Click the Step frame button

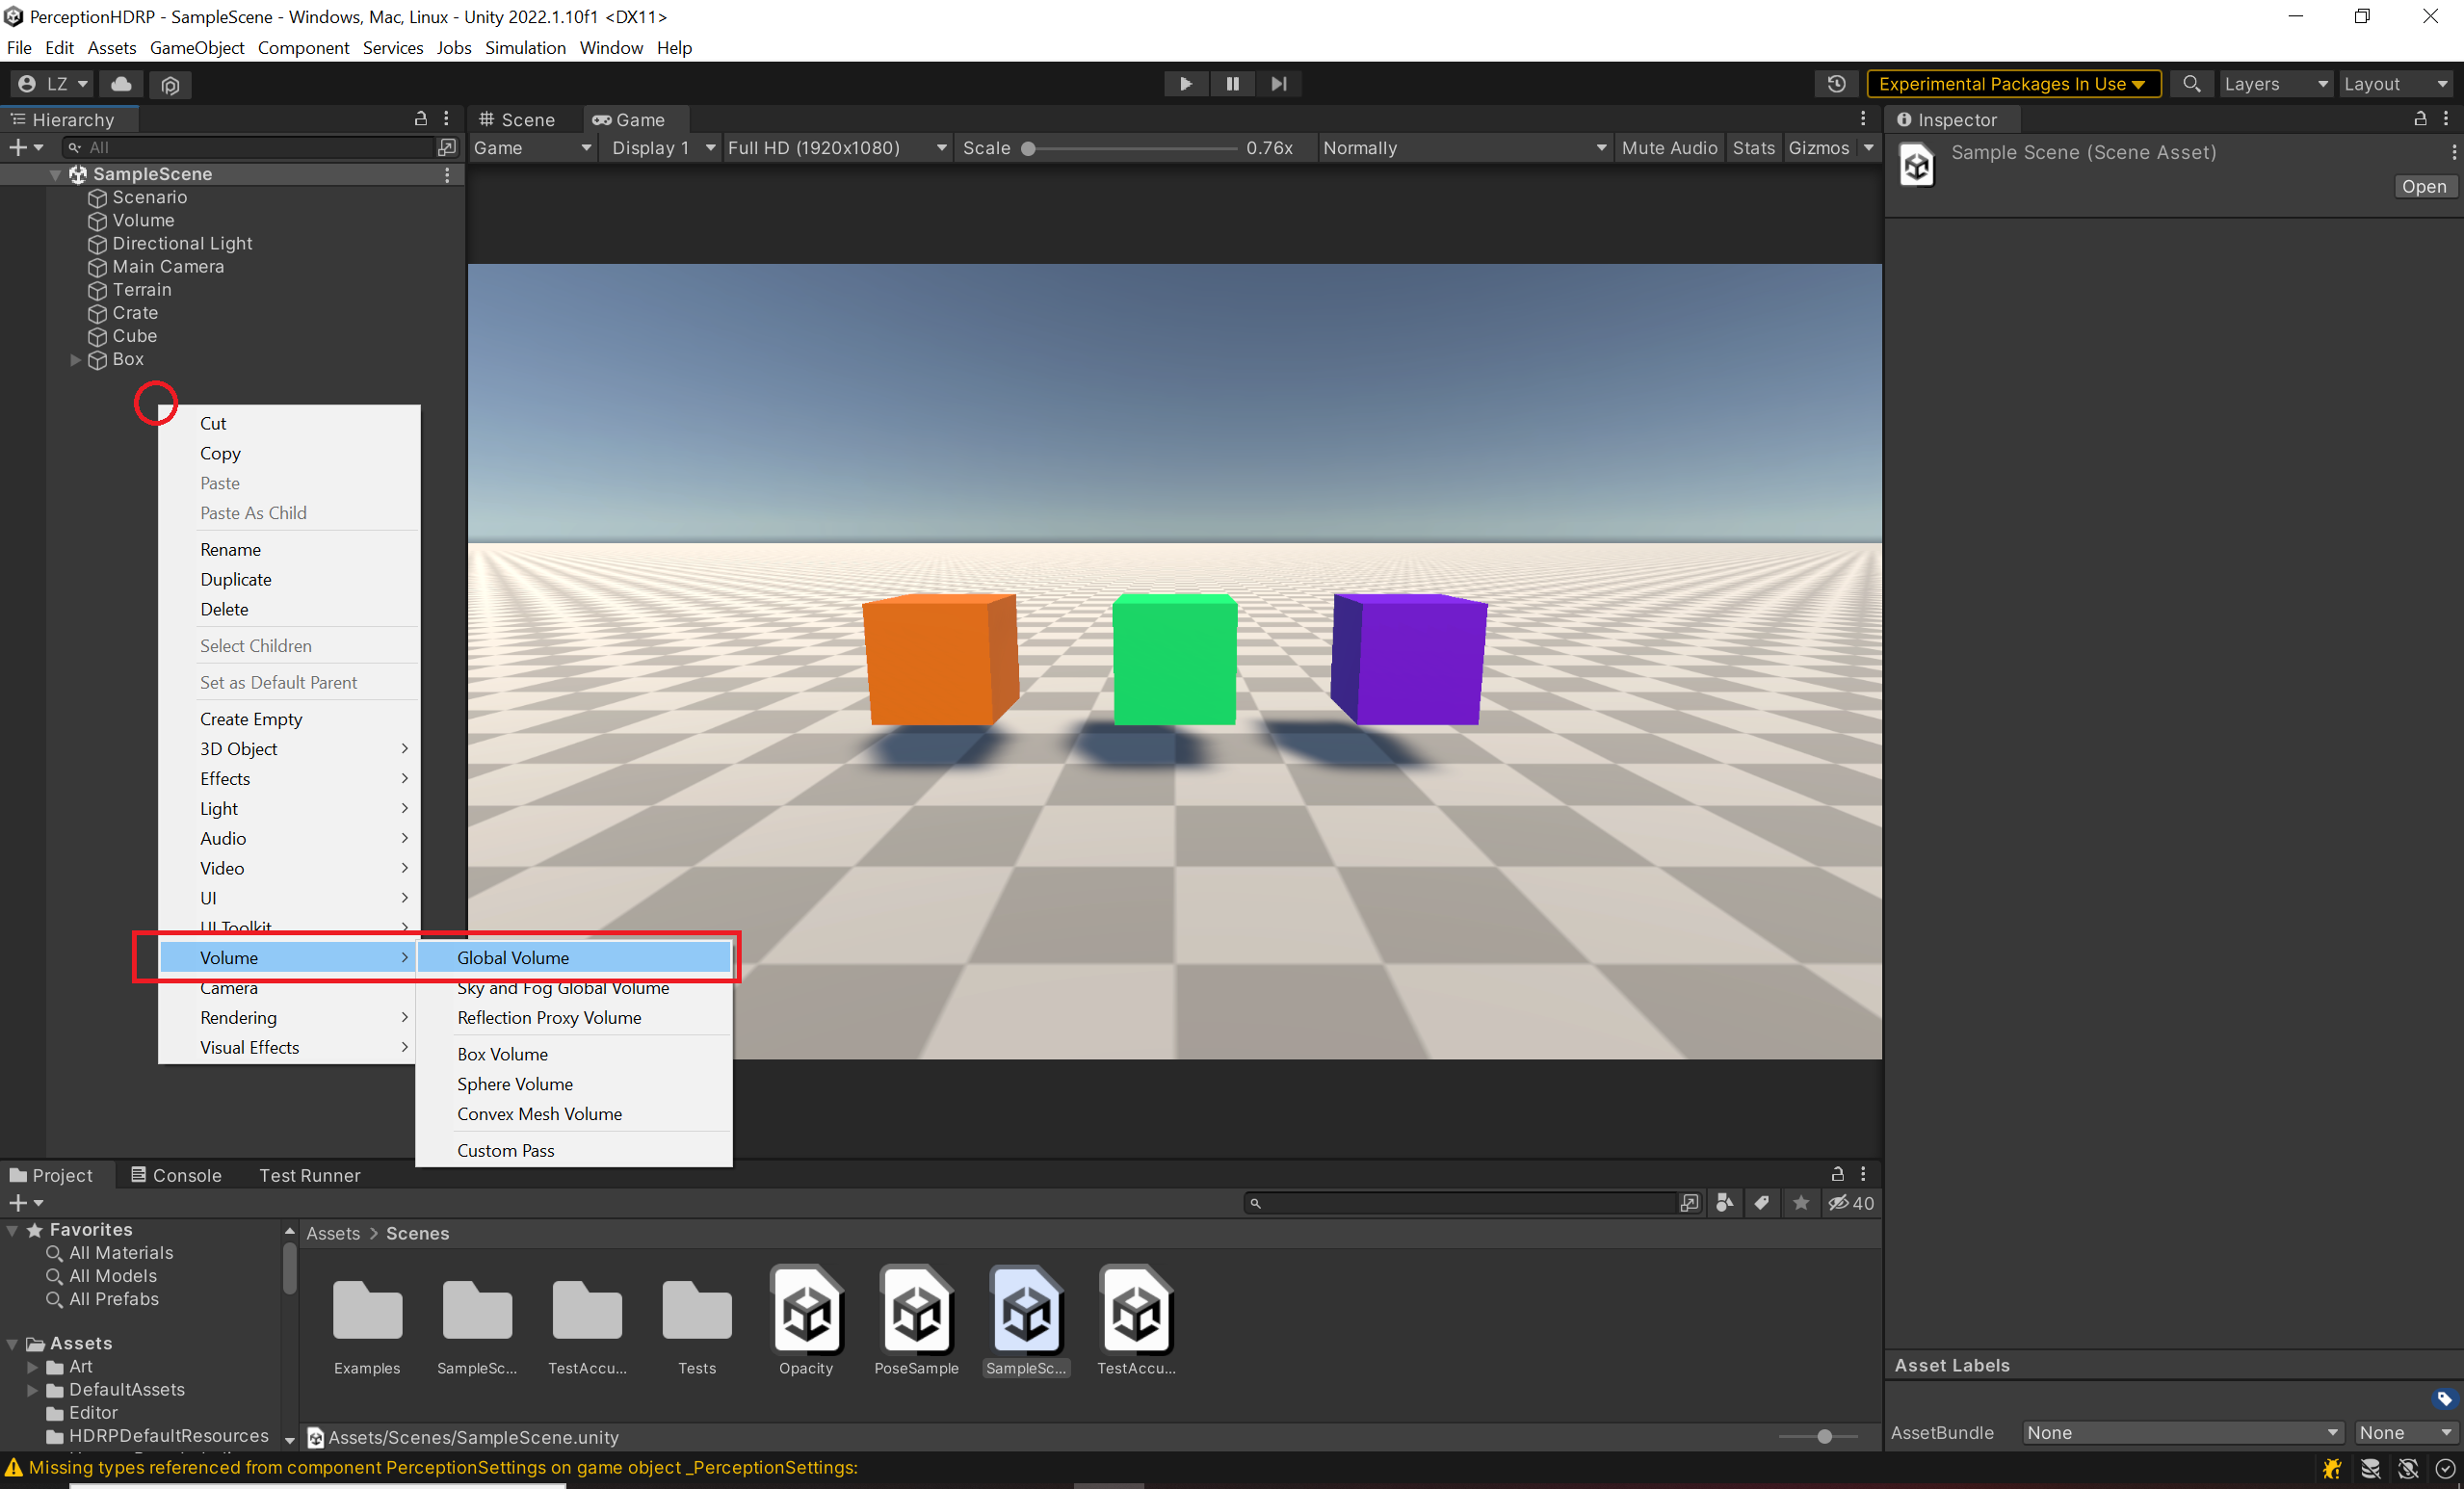[x=1278, y=84]
